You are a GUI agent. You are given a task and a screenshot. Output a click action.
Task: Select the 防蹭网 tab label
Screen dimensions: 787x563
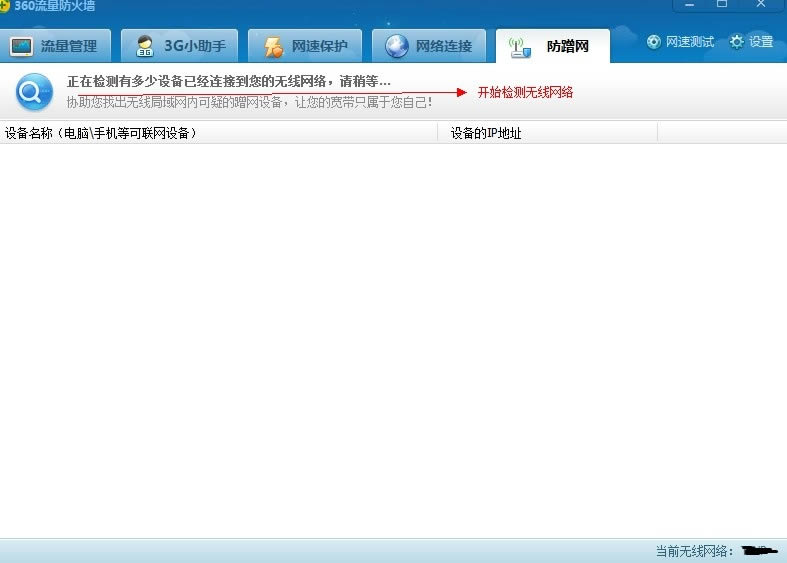[568, 46]
